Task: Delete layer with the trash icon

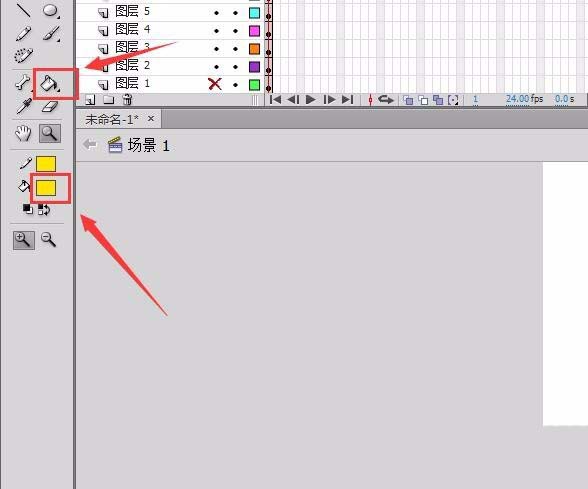Action: coord(128,99)
